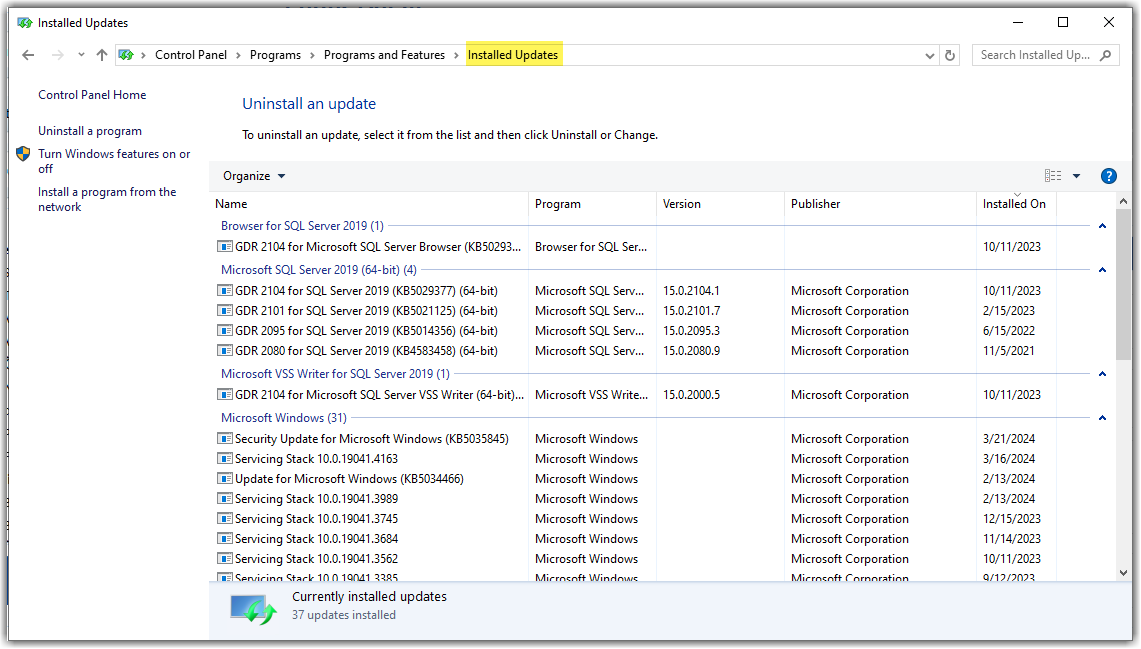Open the Control Panel Home link
Image resolution: width=1141 pixels, height=649 pixels.
coord(92,95)
